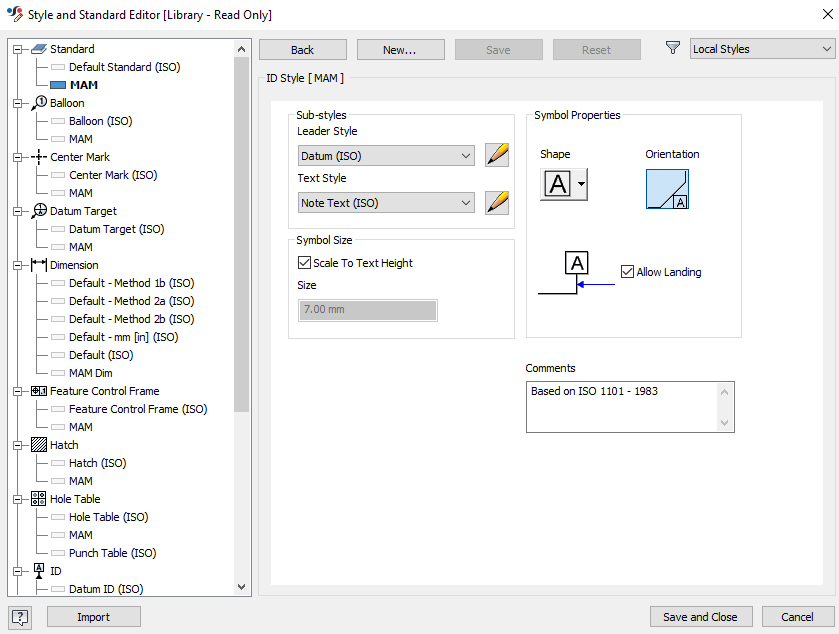This screenshot has height=634, width=839.
Task: Click the Import button
Action: (94, 617)
